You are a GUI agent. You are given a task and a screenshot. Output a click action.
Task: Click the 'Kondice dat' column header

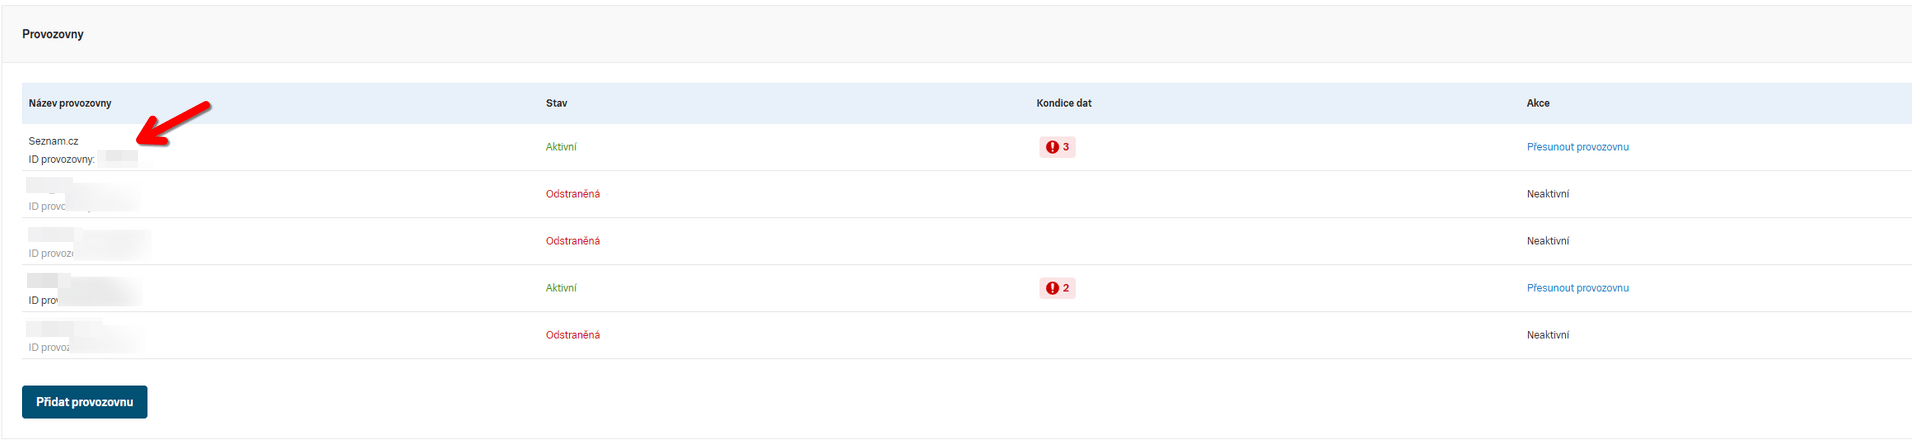click(1063, 103)
